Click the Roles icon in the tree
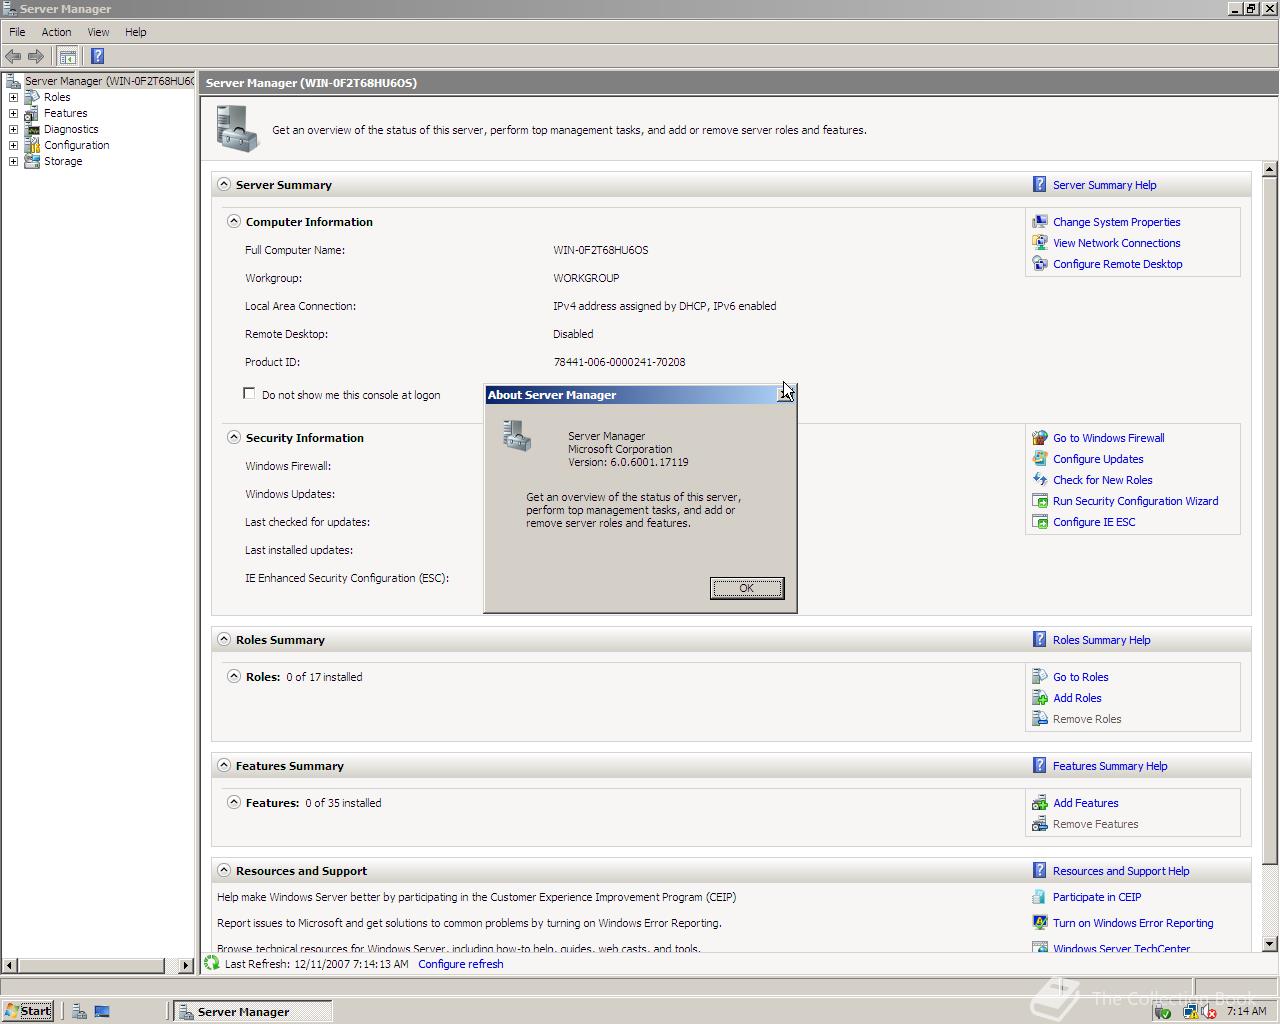 coord(32,97)
